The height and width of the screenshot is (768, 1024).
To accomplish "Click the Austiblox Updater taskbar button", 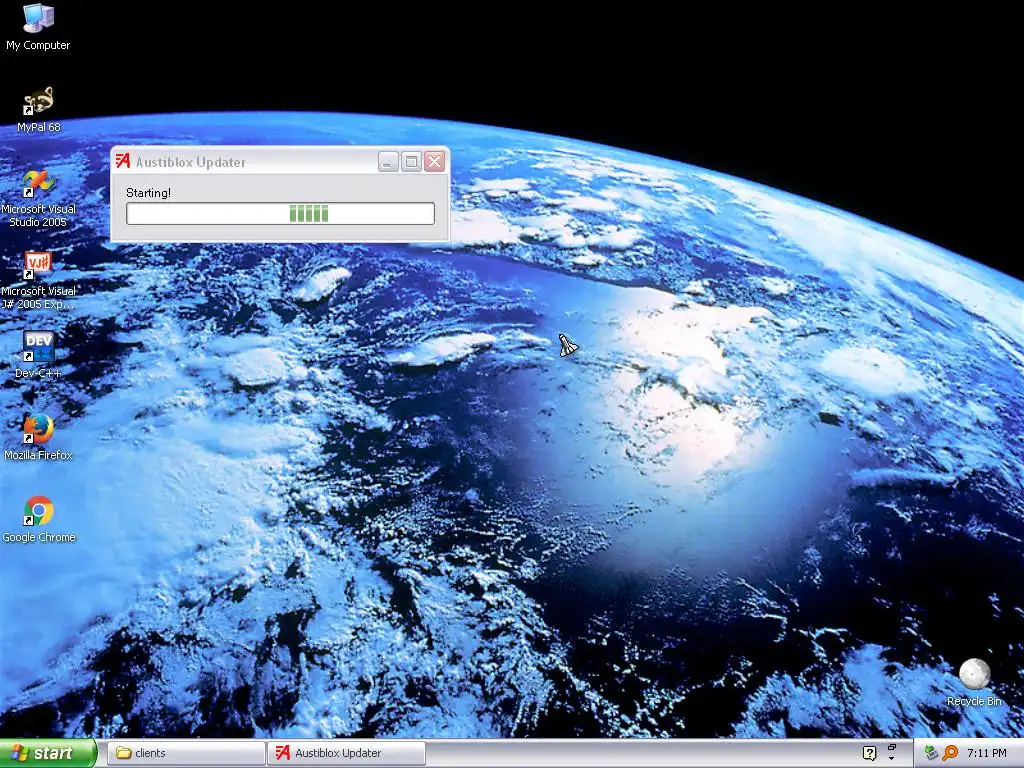I will click(347, 754).
